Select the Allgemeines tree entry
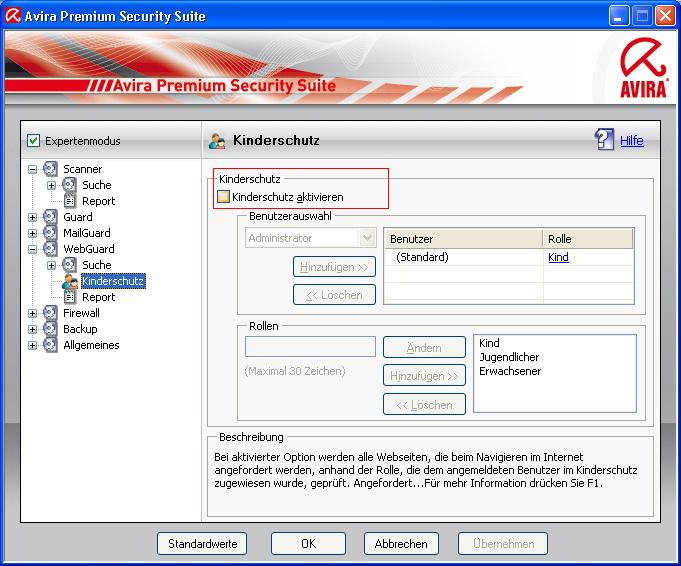Image resolution: width=681 pixels, height=566 pixels. coord(91,345)
